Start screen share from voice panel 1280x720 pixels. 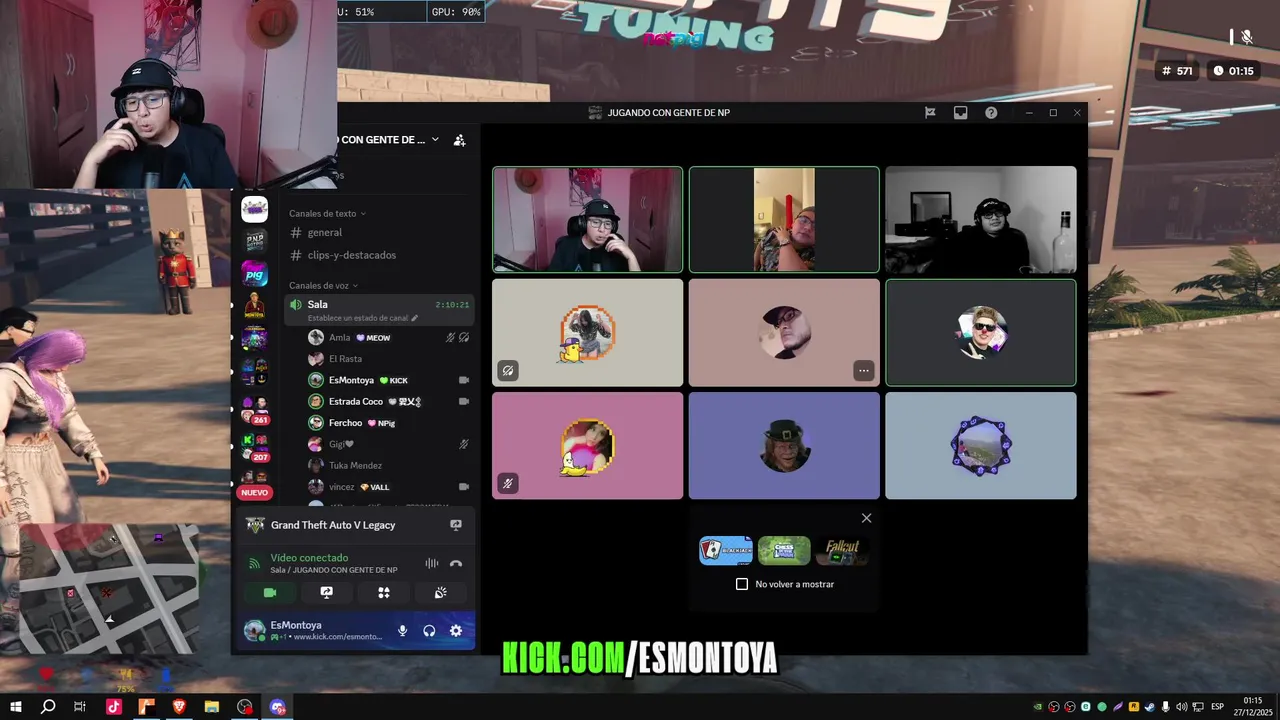click(x=326, y=593)
